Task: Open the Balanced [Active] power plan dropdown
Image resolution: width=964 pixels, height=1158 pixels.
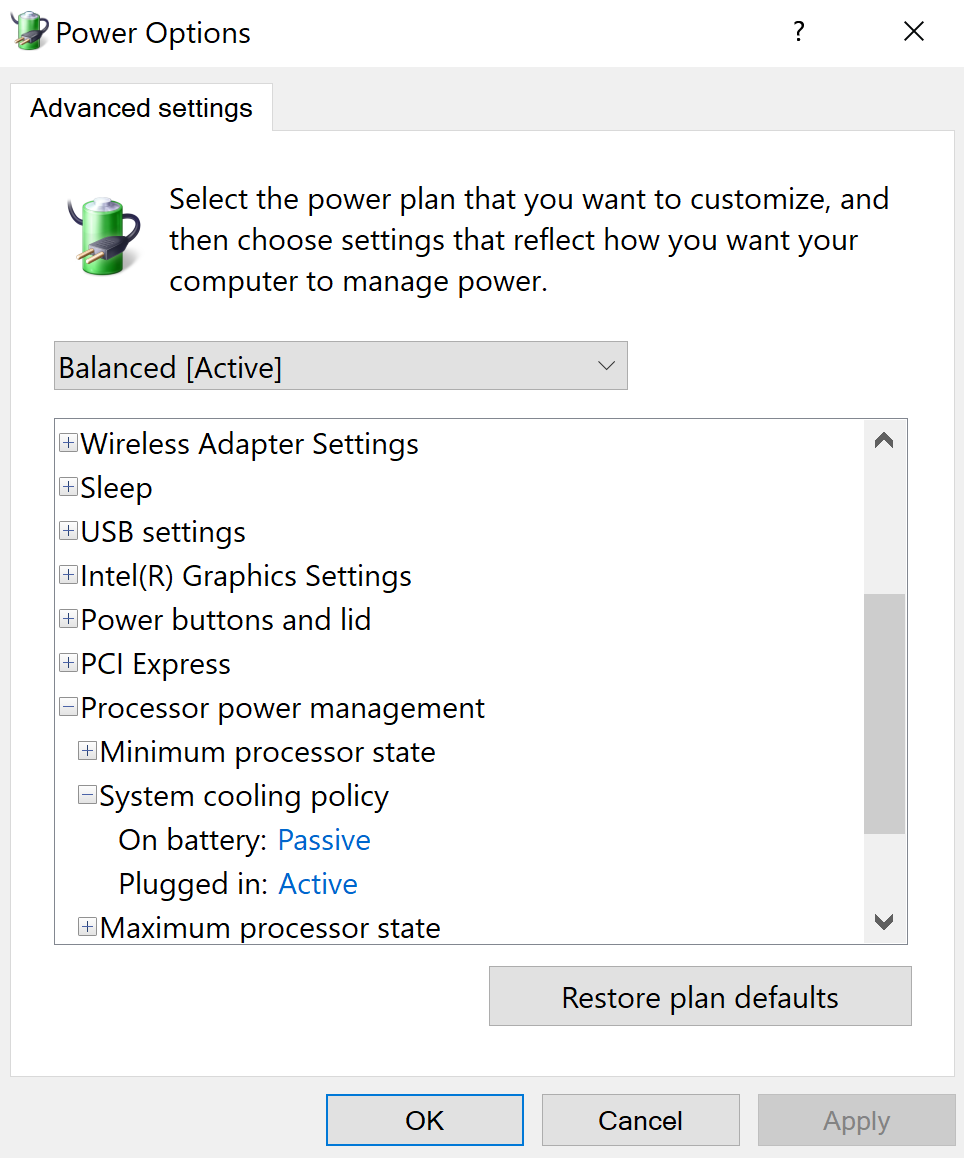Action: click(341, 366)
